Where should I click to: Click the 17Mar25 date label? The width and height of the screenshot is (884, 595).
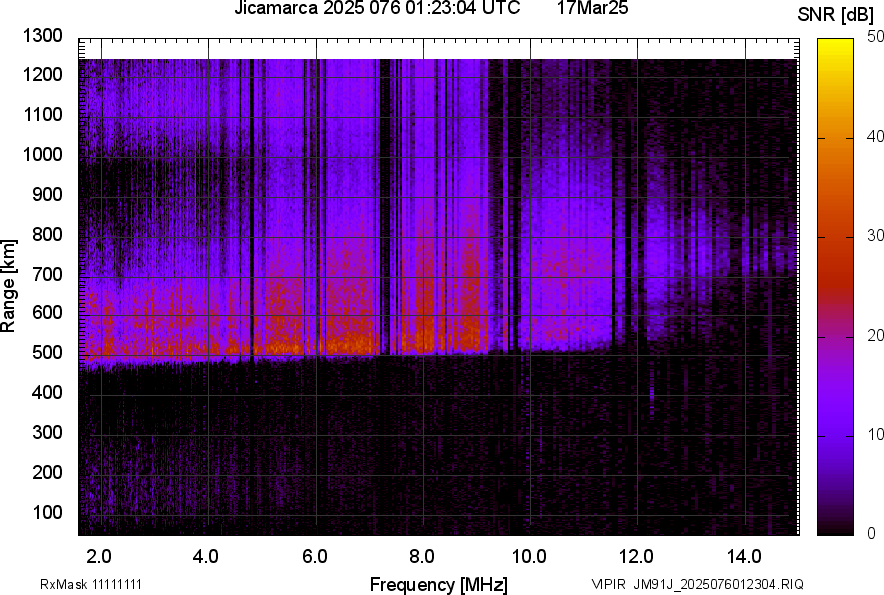point(592,9)
